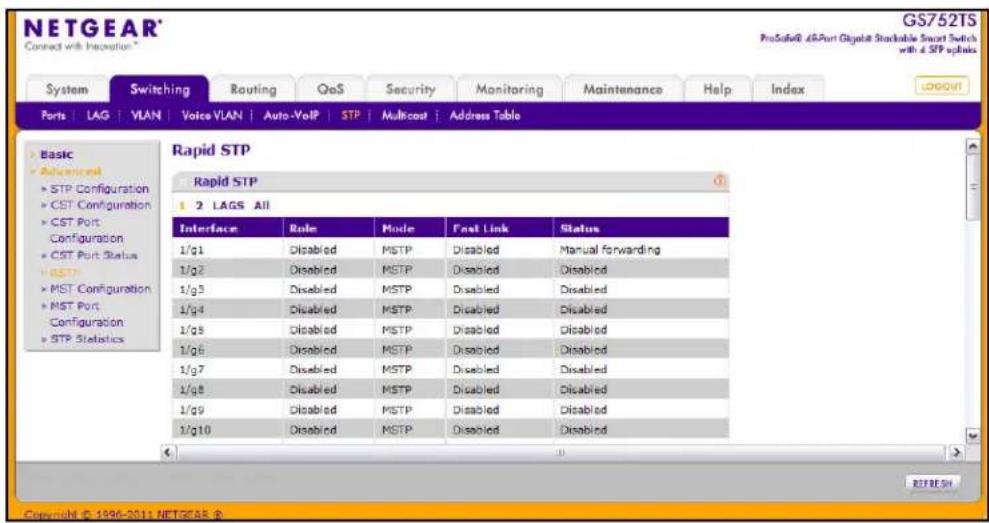Open the Security tab
Screen dimensions: 989x523
click(x=411, y=90)
